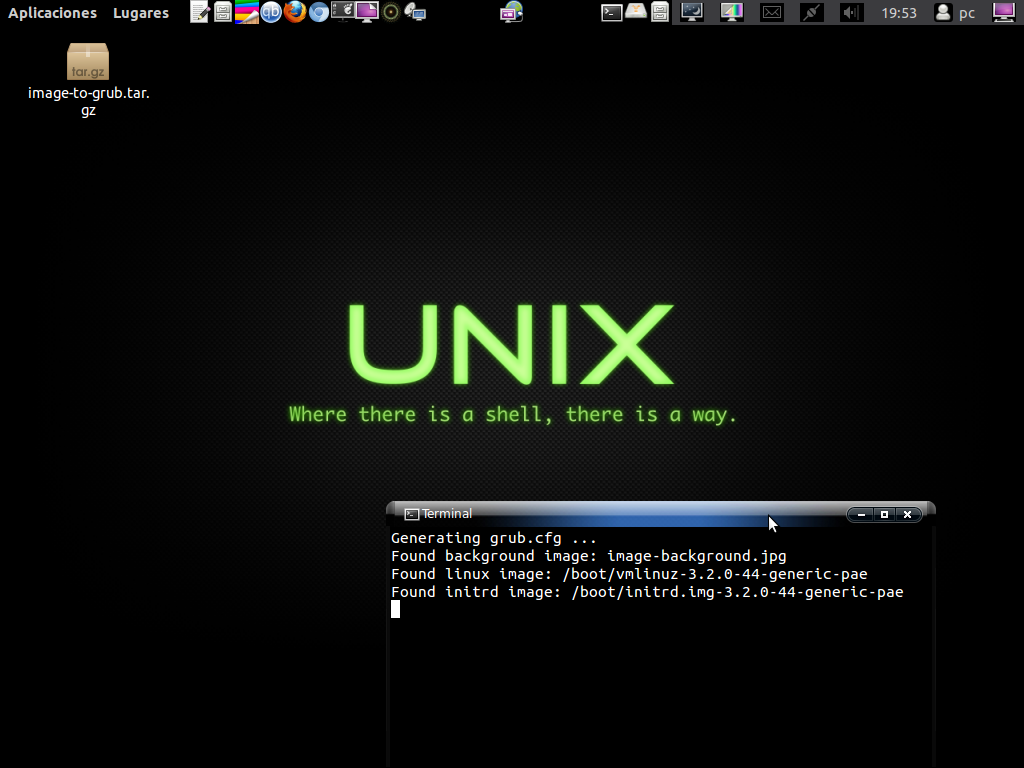
Task: Click the Terminal title bar text
Action: (x=447, y=514)
